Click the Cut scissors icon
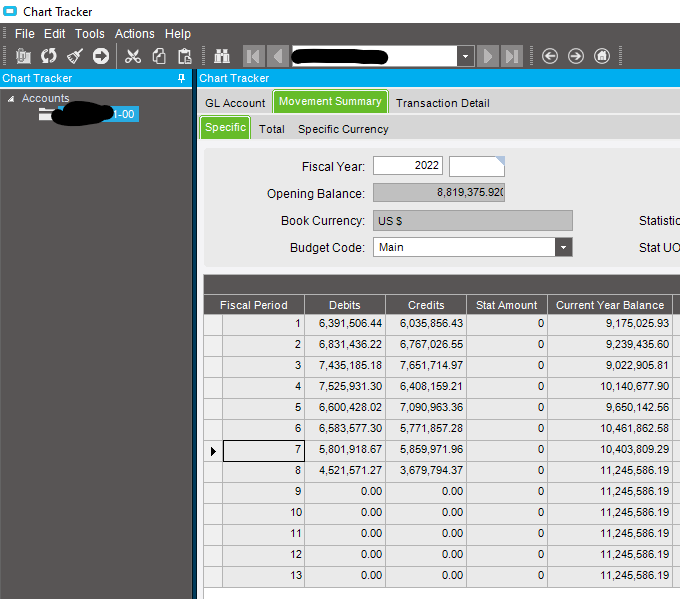680x599 pixels. 132,56
